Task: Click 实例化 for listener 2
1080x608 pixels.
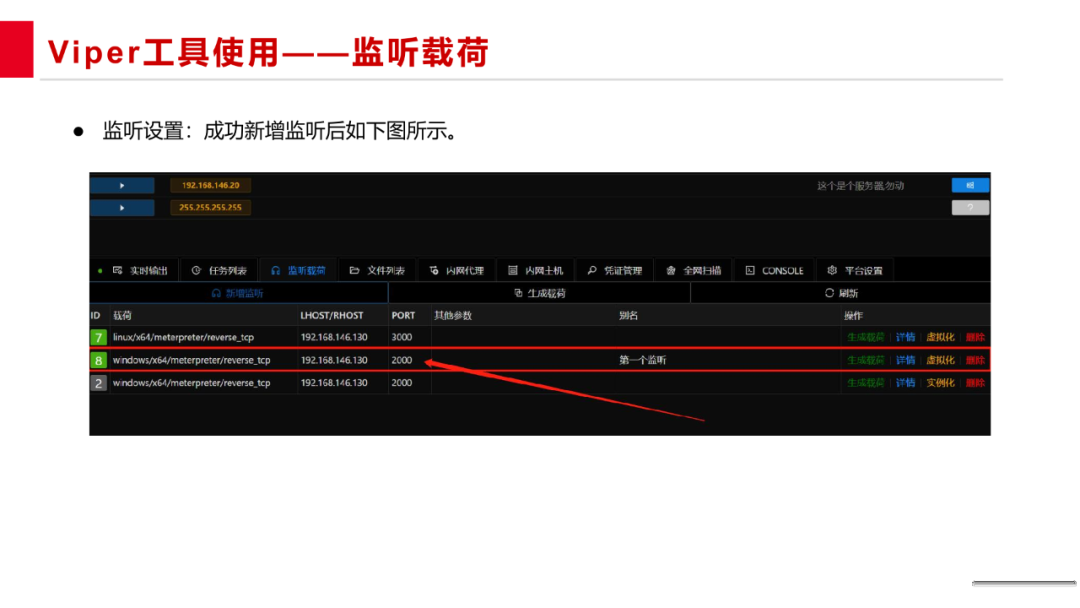Action: coord(940,383)
